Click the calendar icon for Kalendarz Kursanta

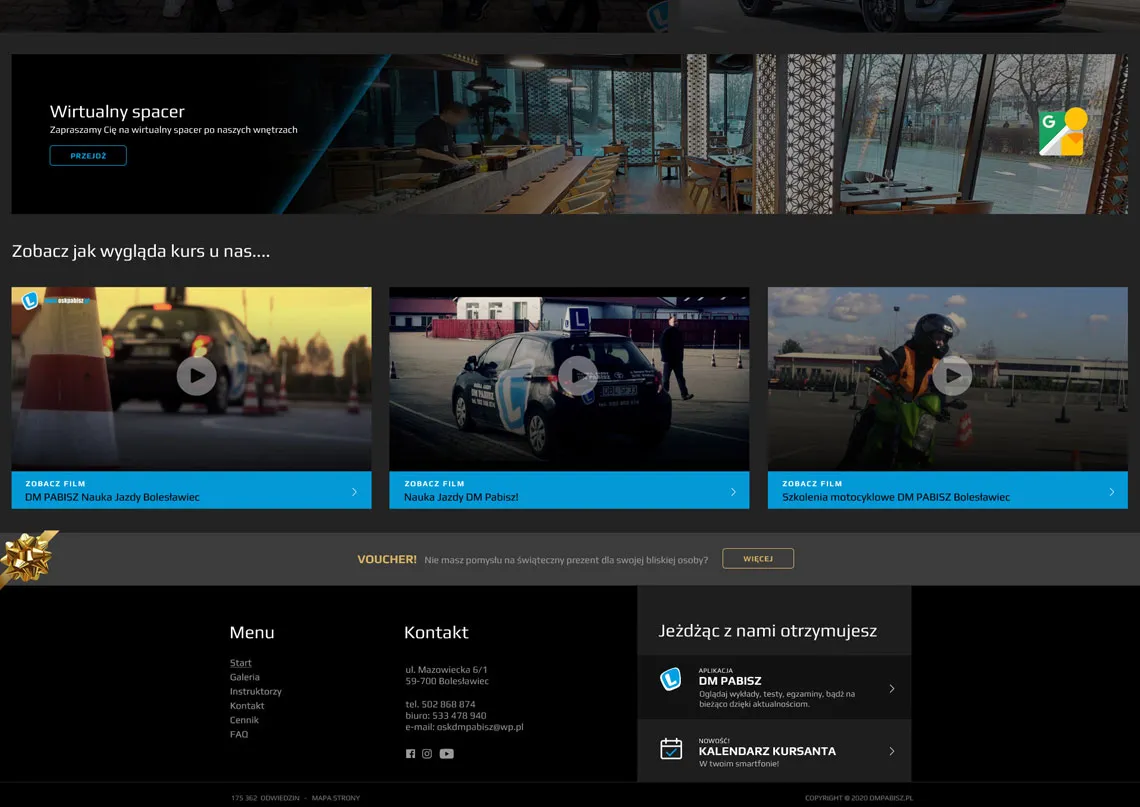tap(671, 749)
